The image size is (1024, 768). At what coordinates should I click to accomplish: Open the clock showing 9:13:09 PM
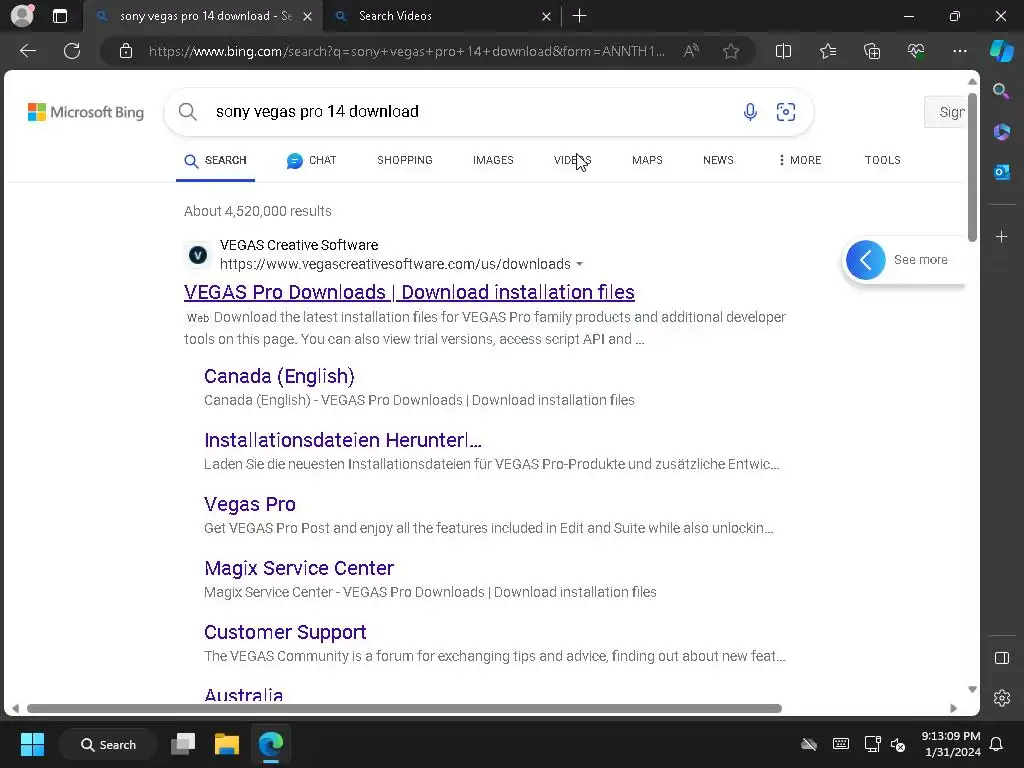coord(951,744)
